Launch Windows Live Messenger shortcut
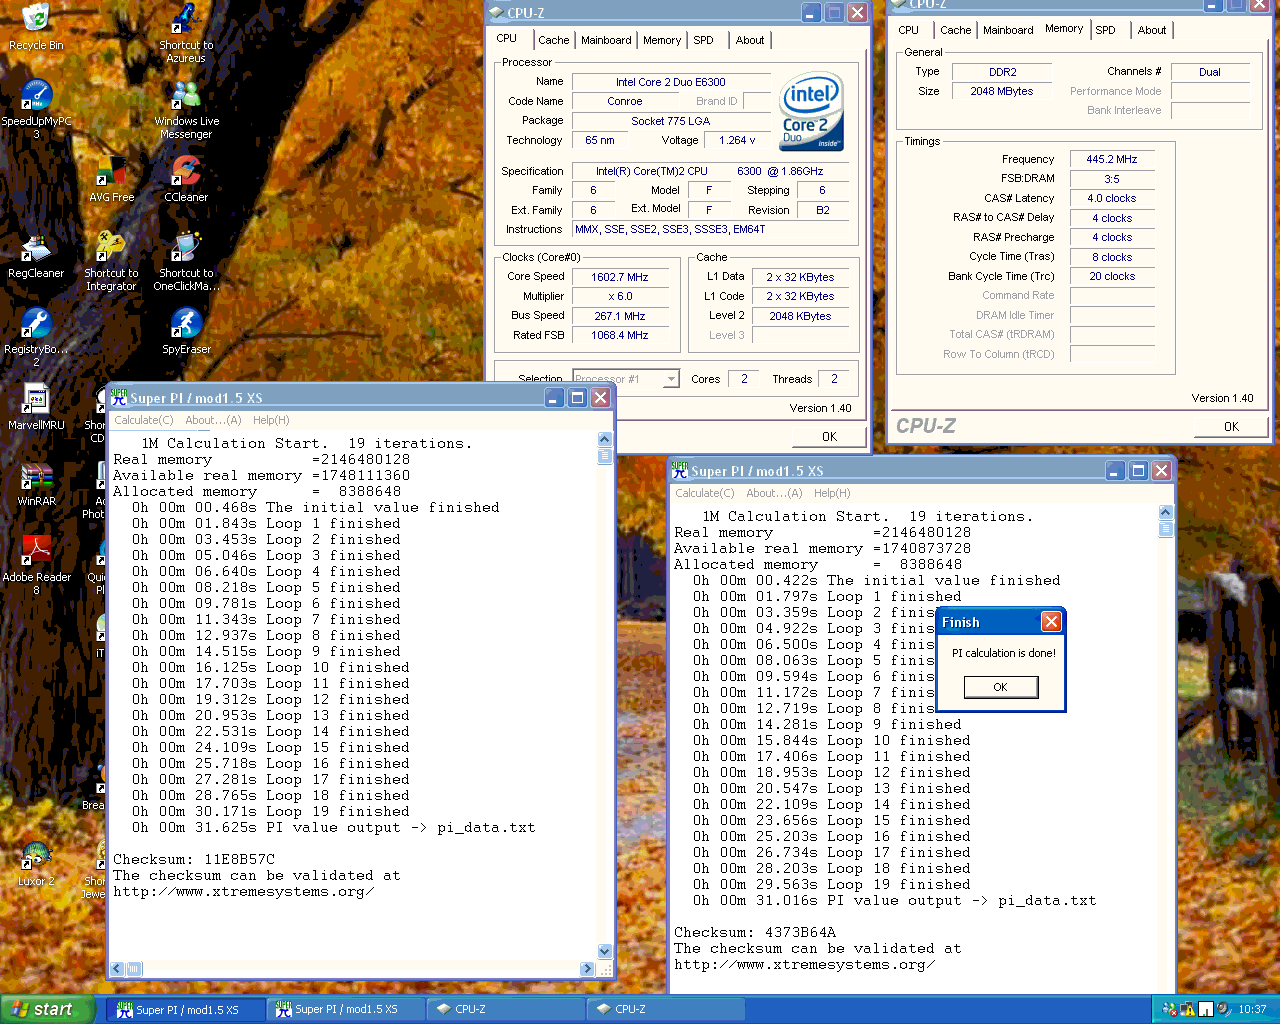 (186, 97)
